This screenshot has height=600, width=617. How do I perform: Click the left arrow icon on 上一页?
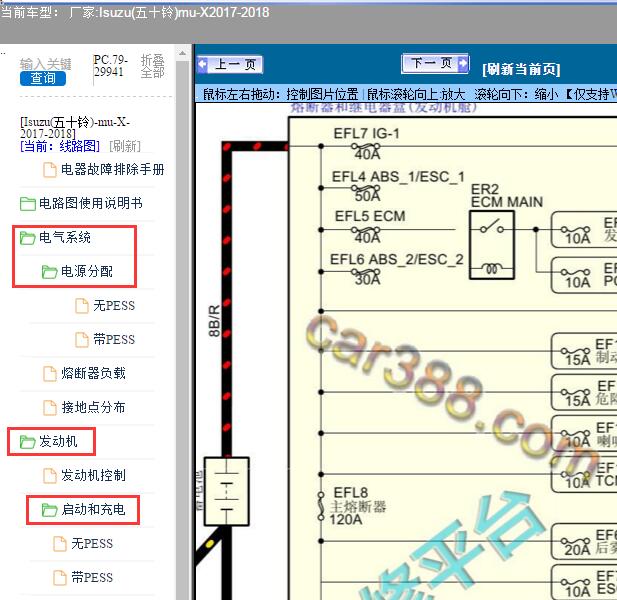[x=203, y=64]
